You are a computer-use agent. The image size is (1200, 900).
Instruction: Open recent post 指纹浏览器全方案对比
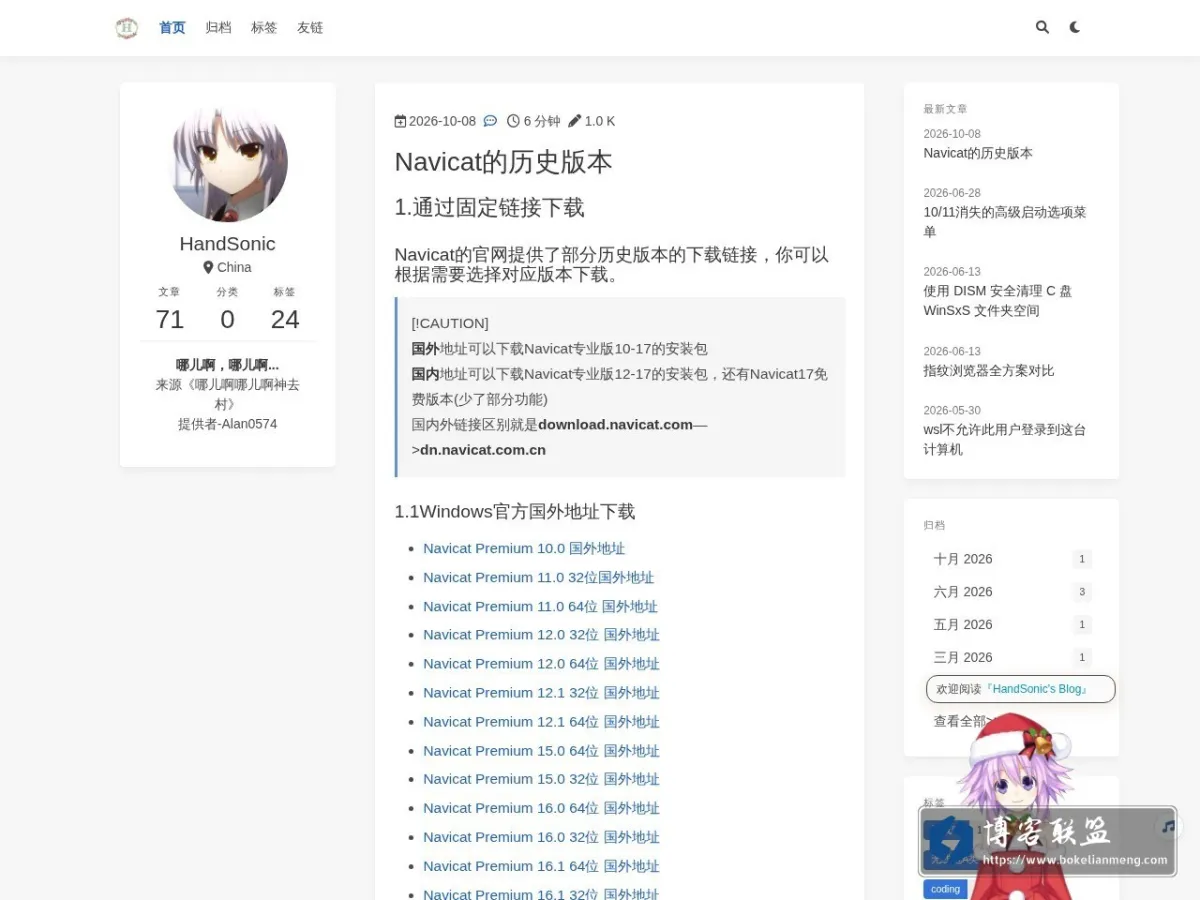pyautogui.click(x=989, y=370)
